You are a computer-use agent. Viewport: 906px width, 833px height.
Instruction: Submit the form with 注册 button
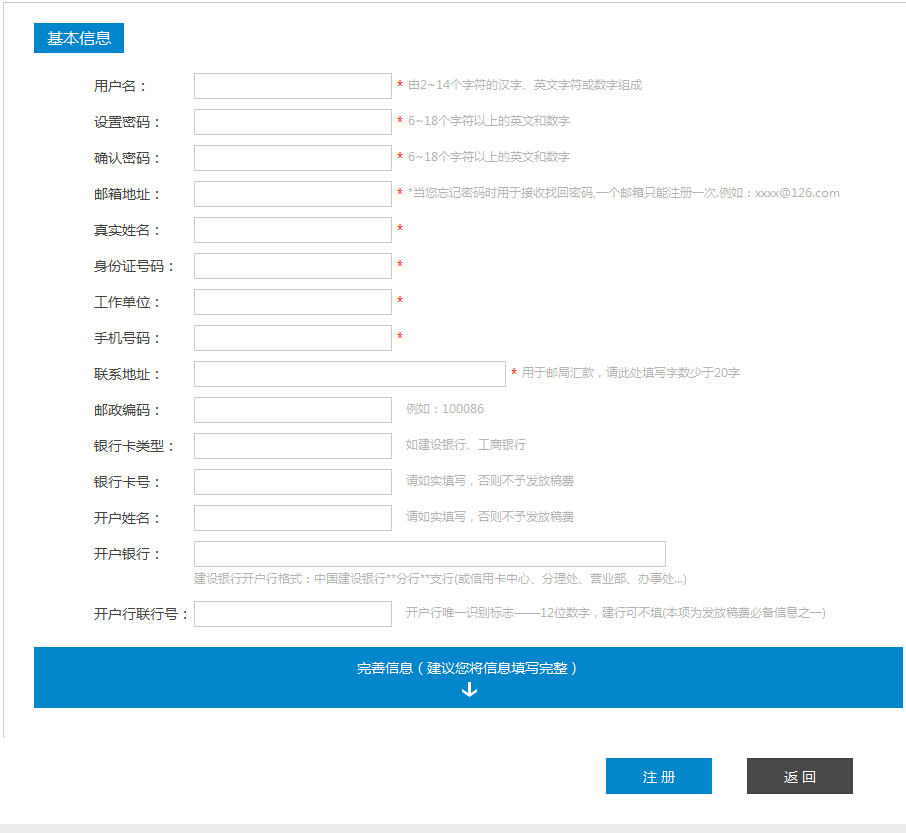click(x=659, y=776)
